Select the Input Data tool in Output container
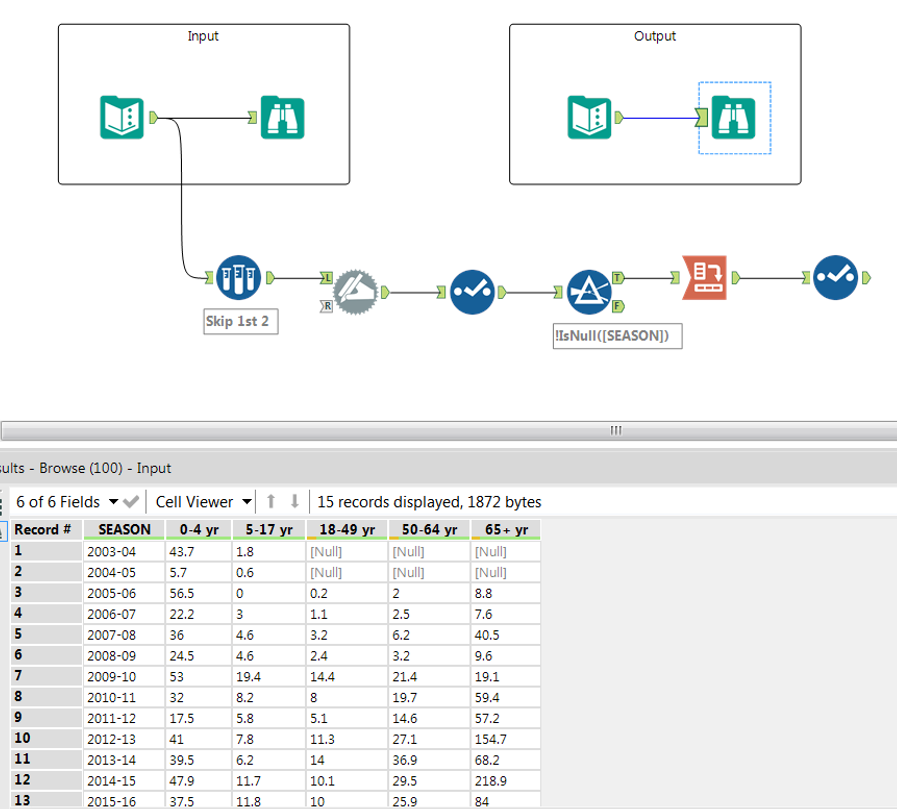The image size is (897, 809). click(589, 118)
